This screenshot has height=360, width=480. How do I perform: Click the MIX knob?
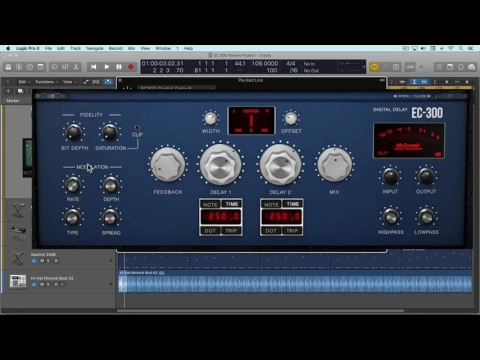point(334,164)
